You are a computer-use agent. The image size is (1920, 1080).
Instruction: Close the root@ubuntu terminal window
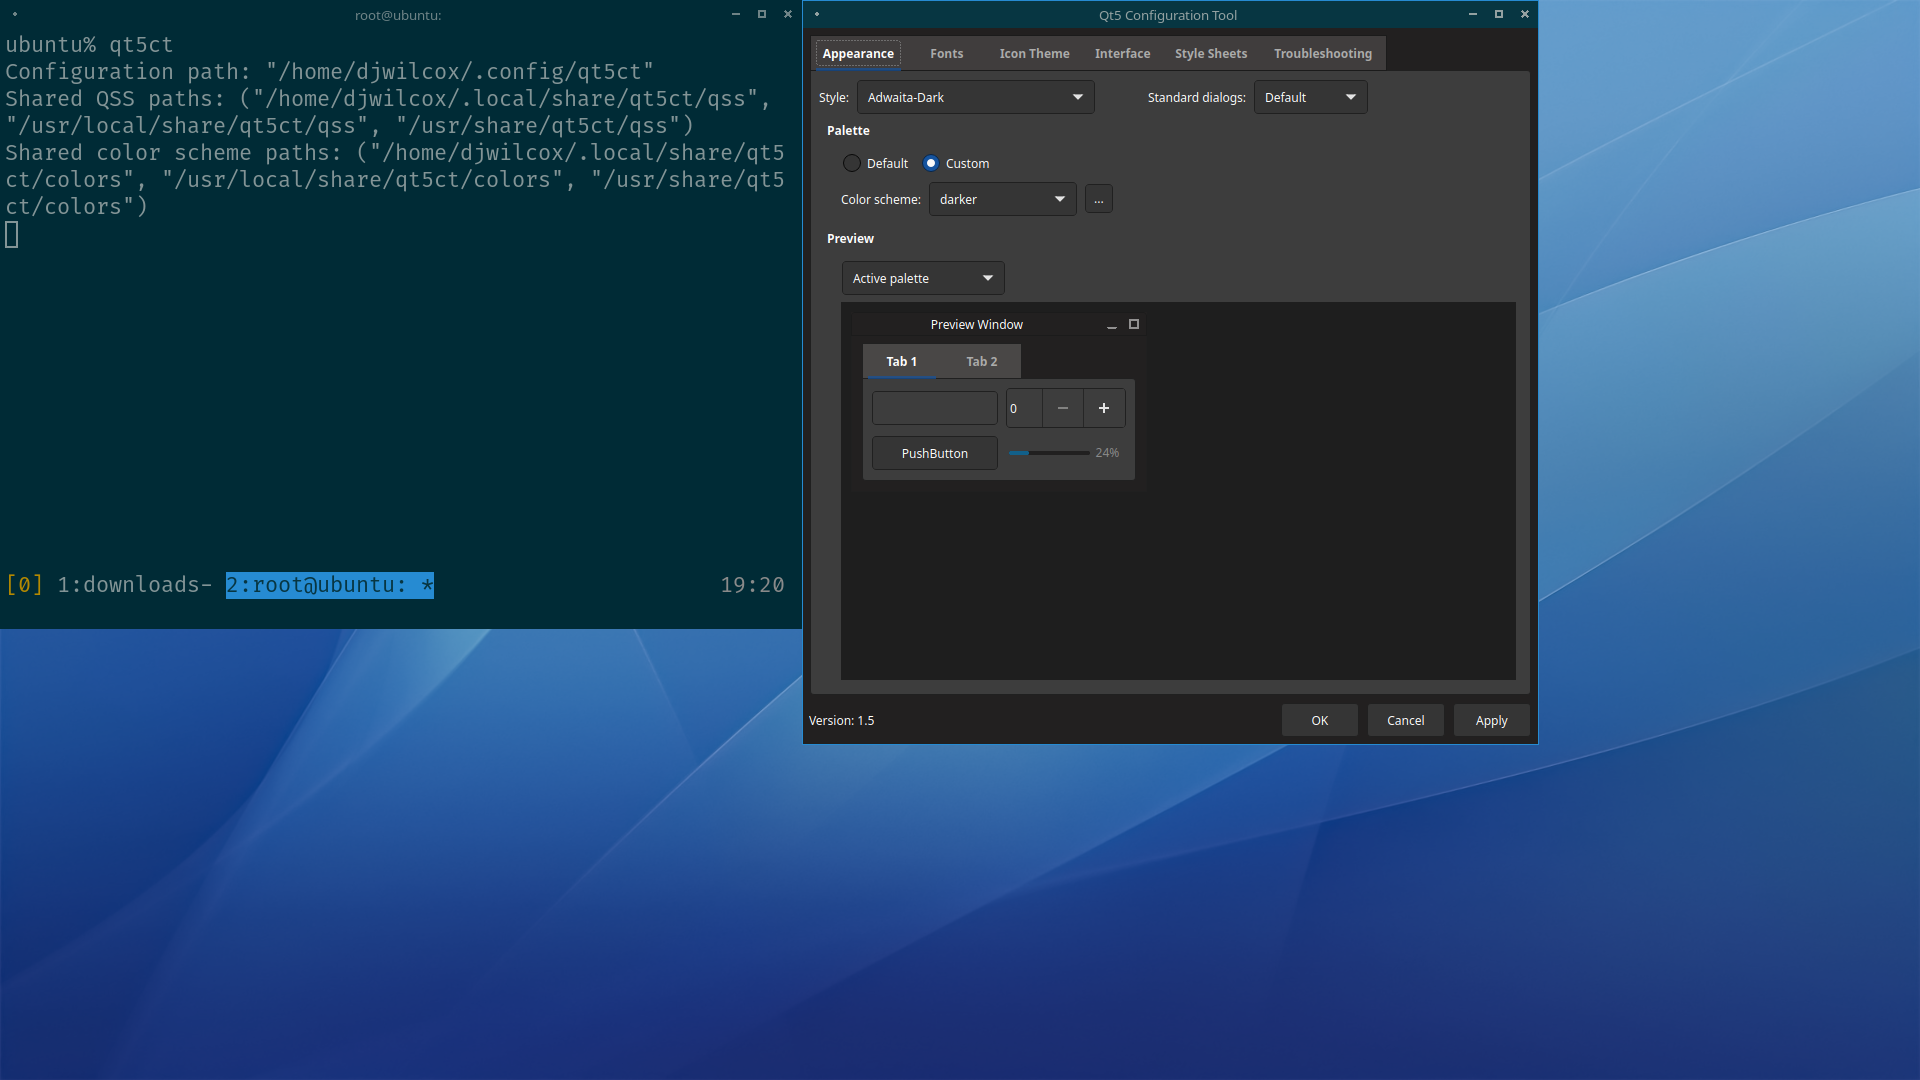tap(788, 14)
